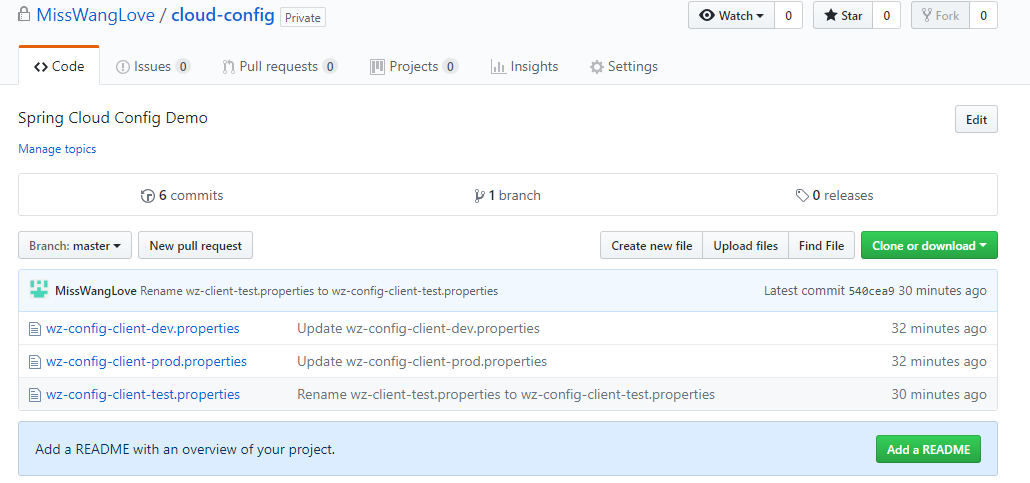Click the commits history clock icon
The width and height of the screenshot is (1030, 483).
[148, 196]
